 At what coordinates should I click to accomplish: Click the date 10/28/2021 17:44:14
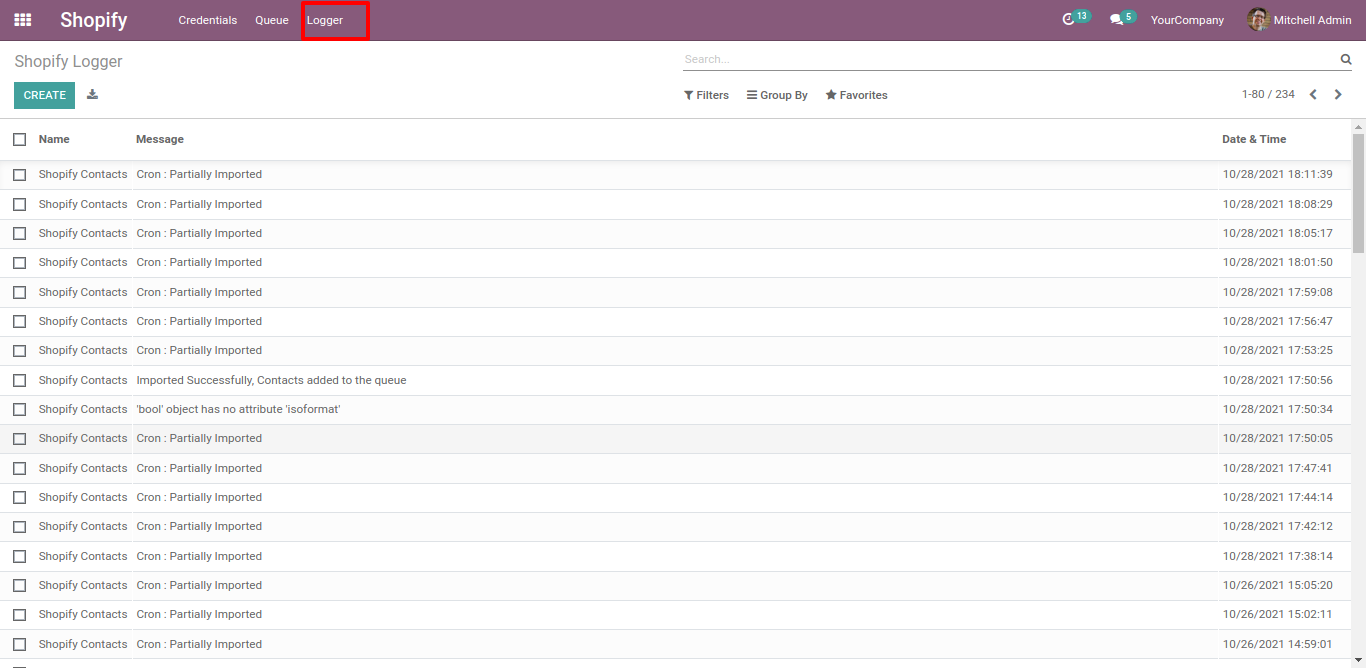click(1277, 497)
